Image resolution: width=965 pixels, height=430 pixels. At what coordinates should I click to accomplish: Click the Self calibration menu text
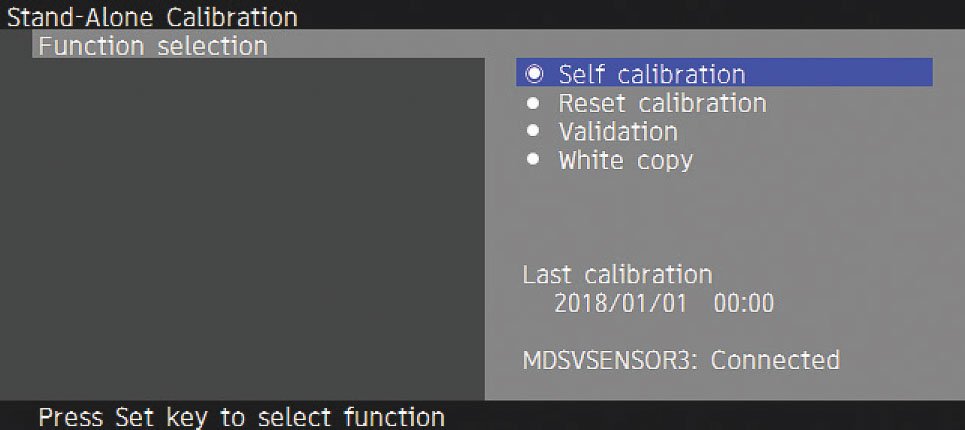point(652,74)
